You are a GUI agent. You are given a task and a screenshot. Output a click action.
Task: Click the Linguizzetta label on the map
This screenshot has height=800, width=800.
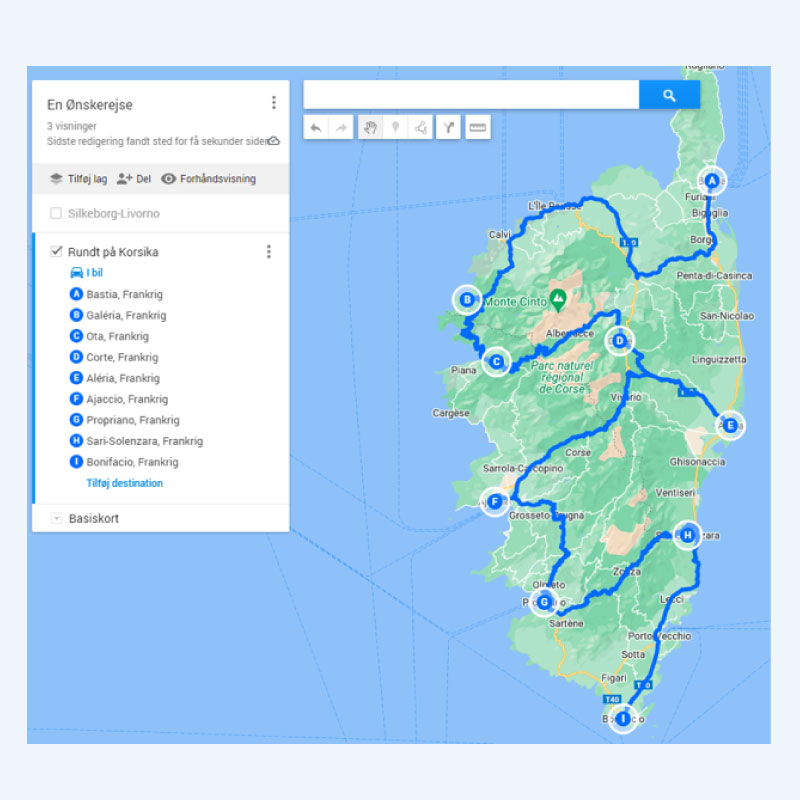pos(719,360)
